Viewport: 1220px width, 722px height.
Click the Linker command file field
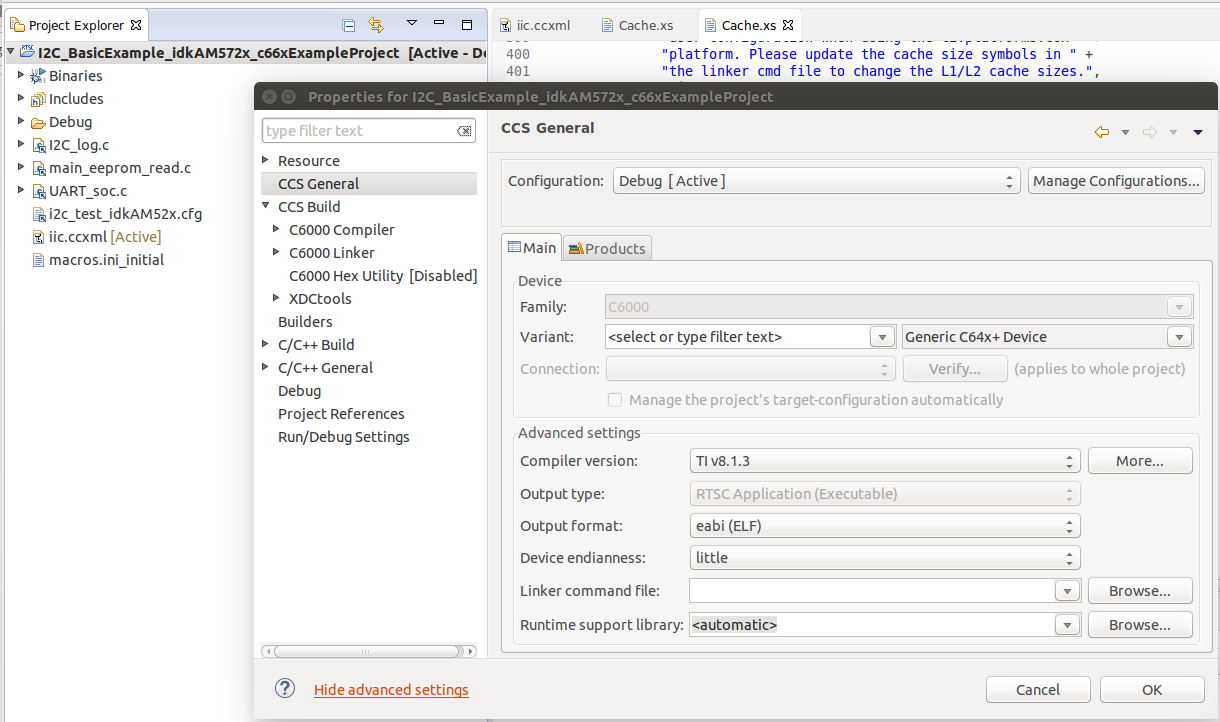871,591
